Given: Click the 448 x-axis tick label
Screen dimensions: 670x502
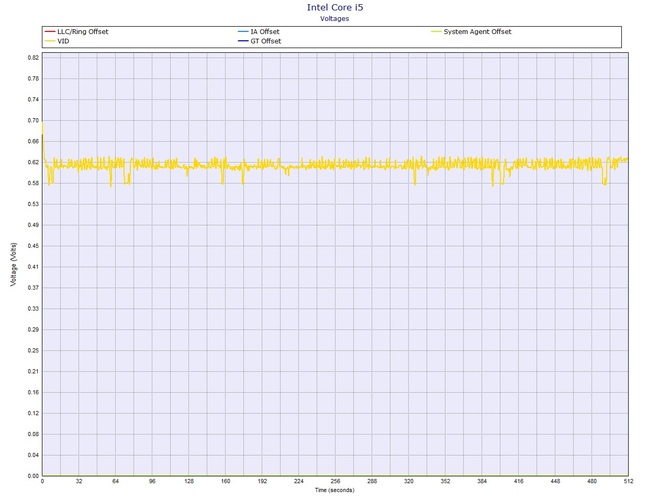Looking at the screenshot, I should point(555,481).
